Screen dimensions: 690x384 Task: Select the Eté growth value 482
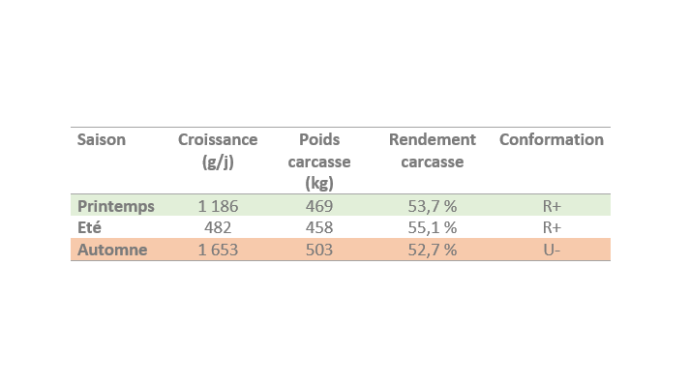click(x=218, y=227)
